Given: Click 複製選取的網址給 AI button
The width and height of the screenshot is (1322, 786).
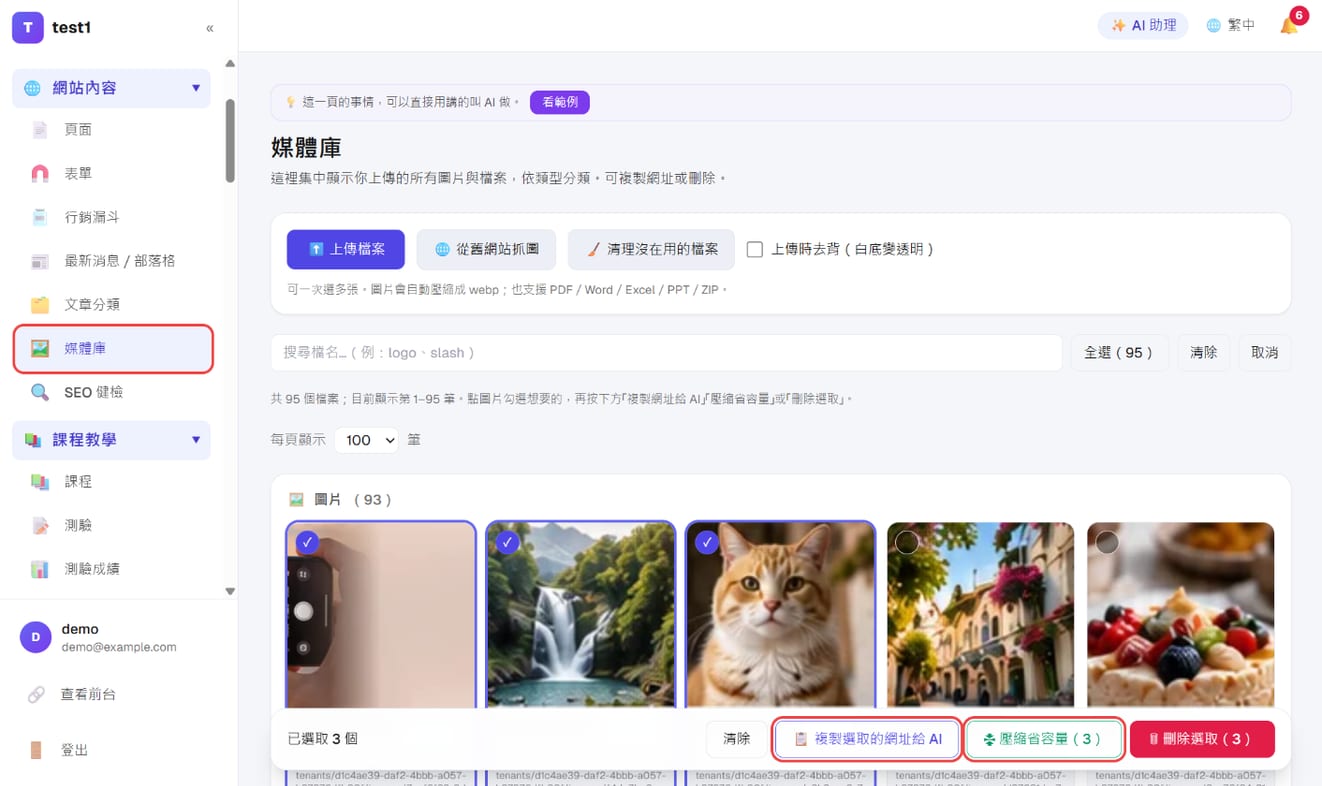Looking at the screenshot, I should point(868,739).
